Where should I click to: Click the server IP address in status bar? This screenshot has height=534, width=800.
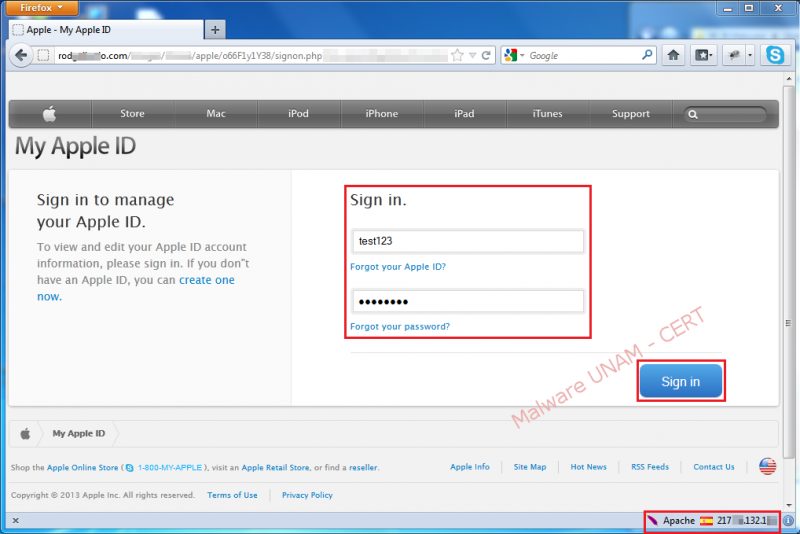pos(746,521)
